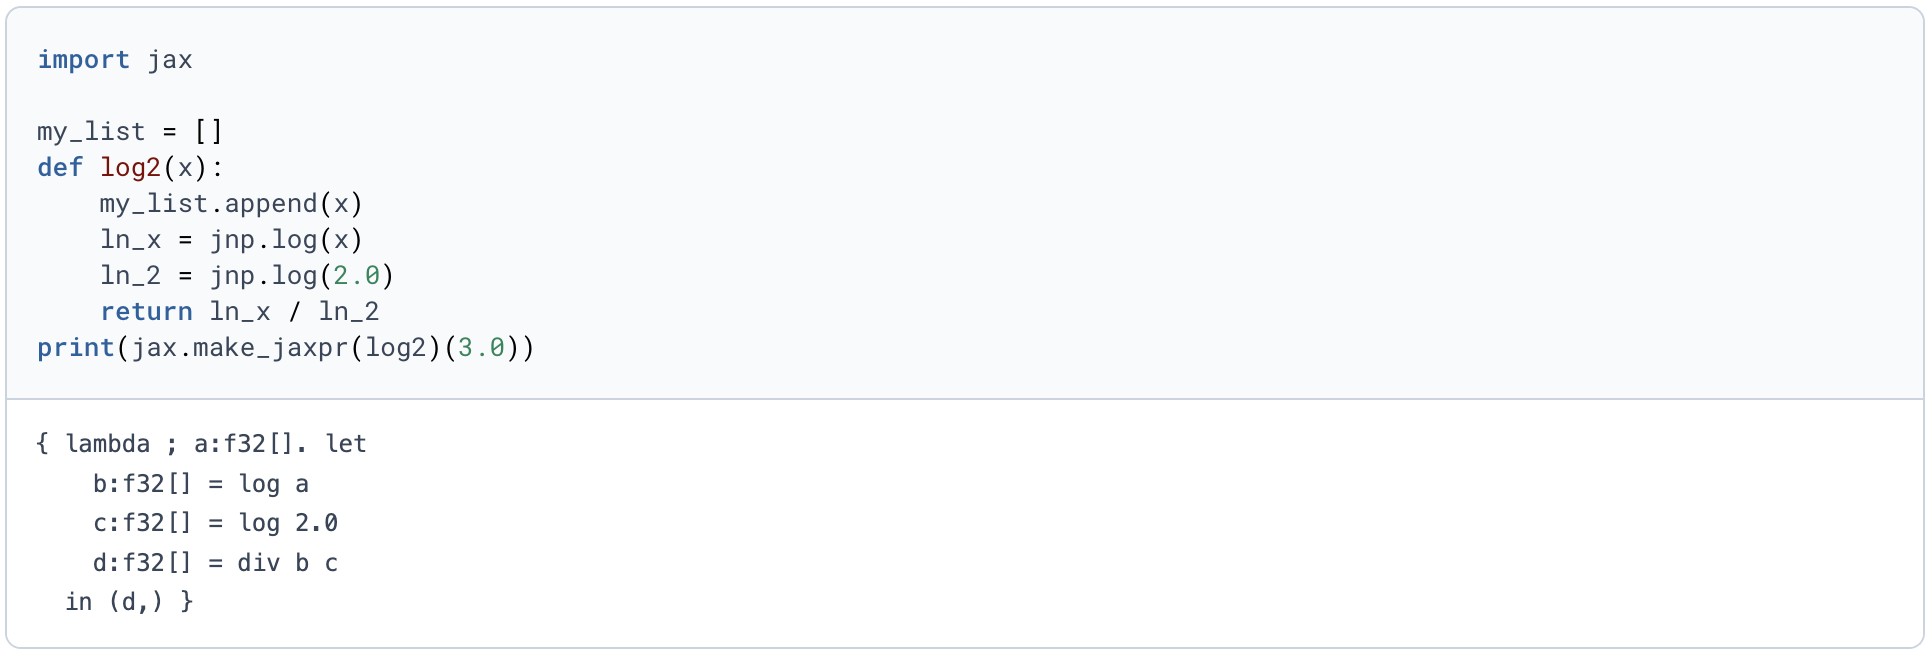Click the 'return' keyword
Image resolution: width=1932 pixels, height=653 pixels.
point(146,312)
